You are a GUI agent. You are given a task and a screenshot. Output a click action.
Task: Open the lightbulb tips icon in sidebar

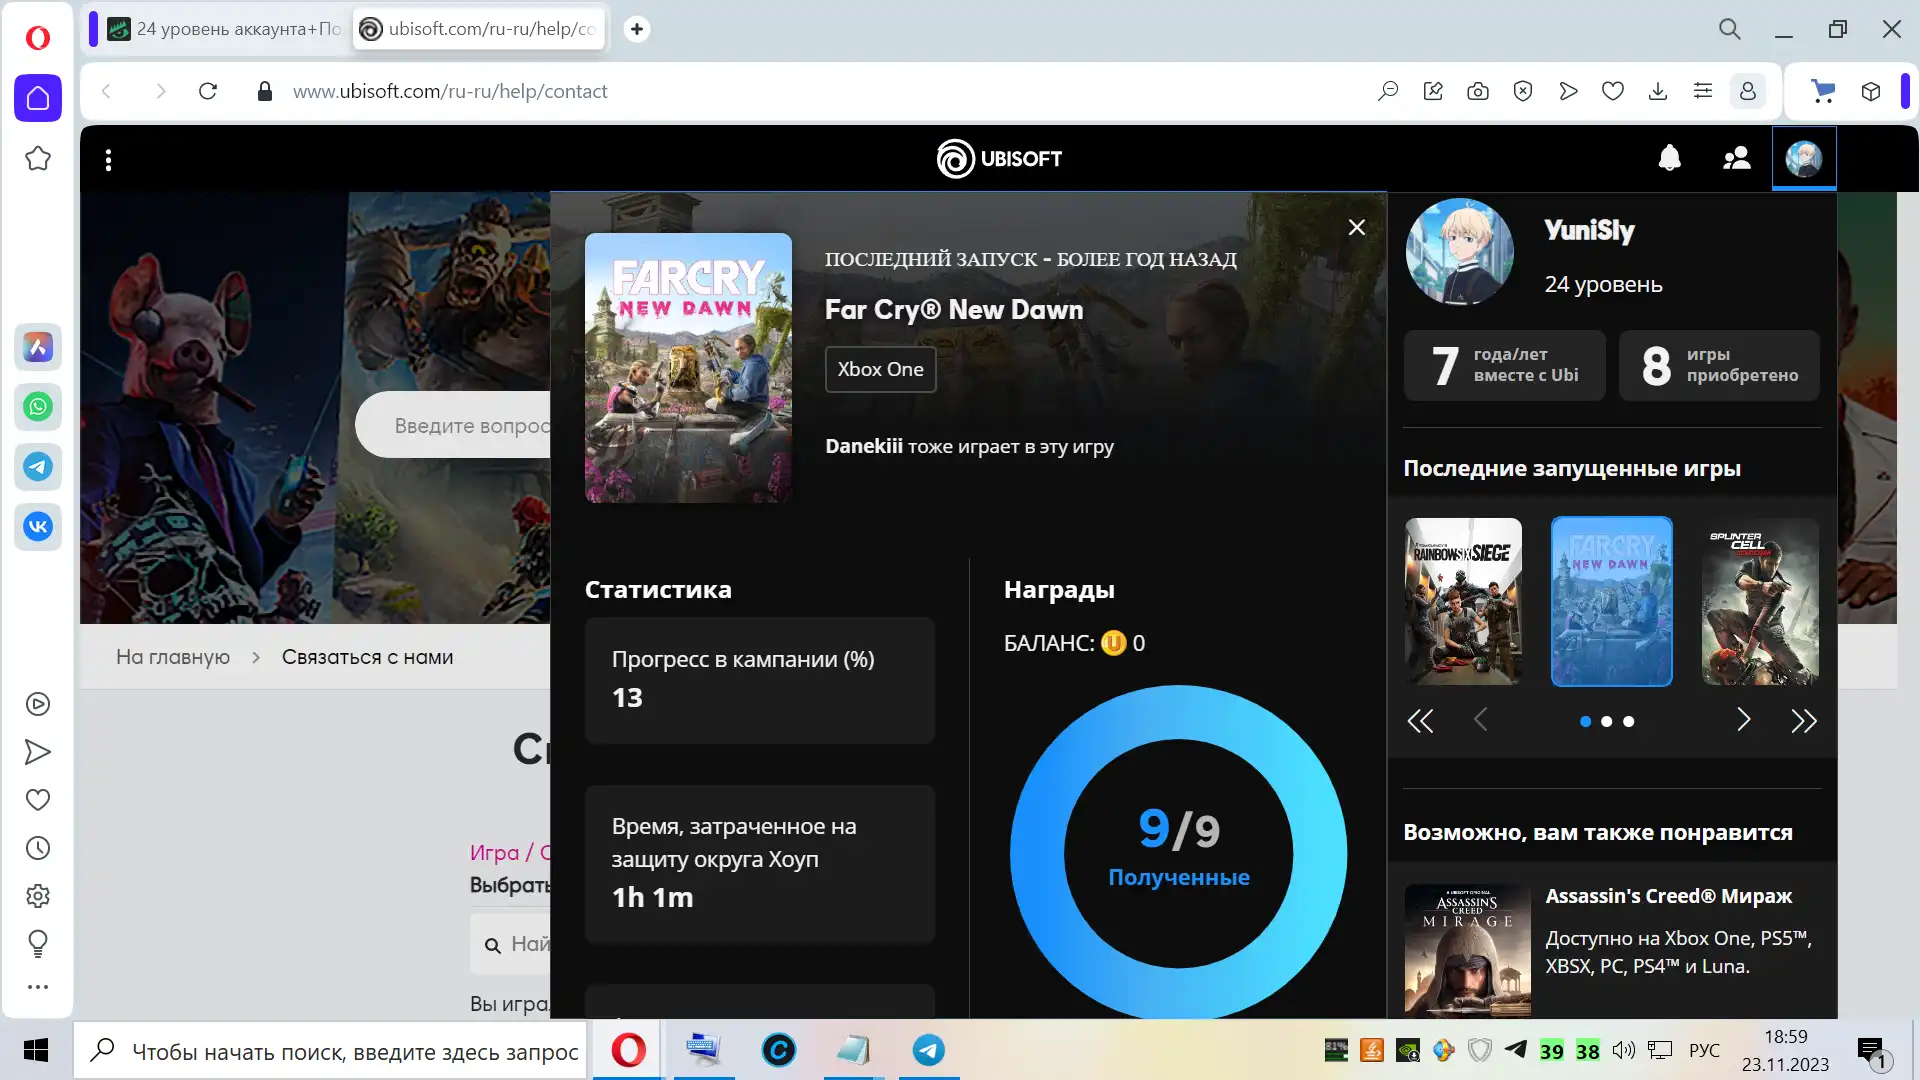[x=38, y=944]
